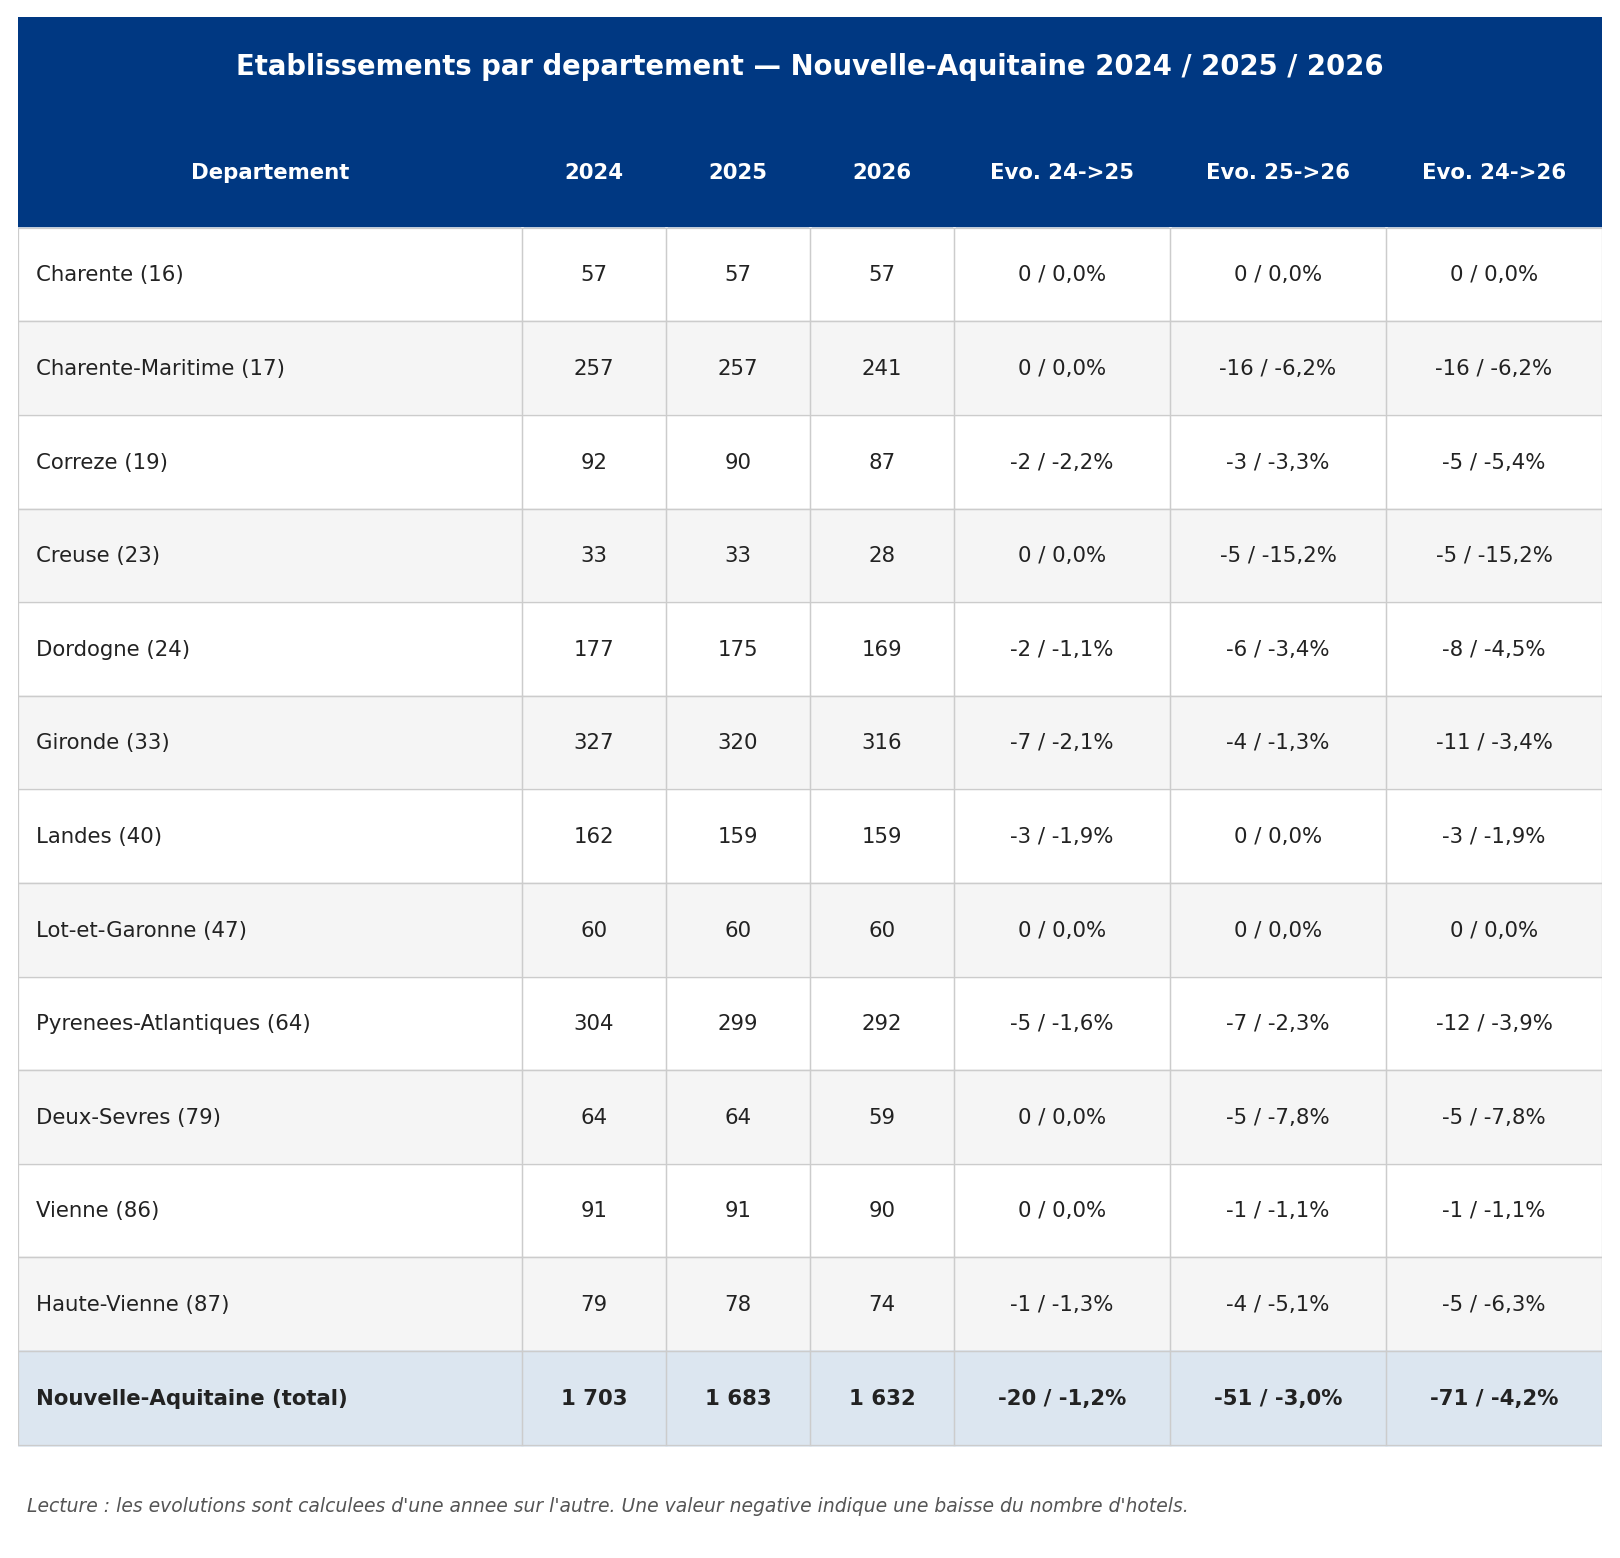1620x1558 pixels.
Task: Click the Evo. 24->26 column header
Action: [x=1494, y=172]
